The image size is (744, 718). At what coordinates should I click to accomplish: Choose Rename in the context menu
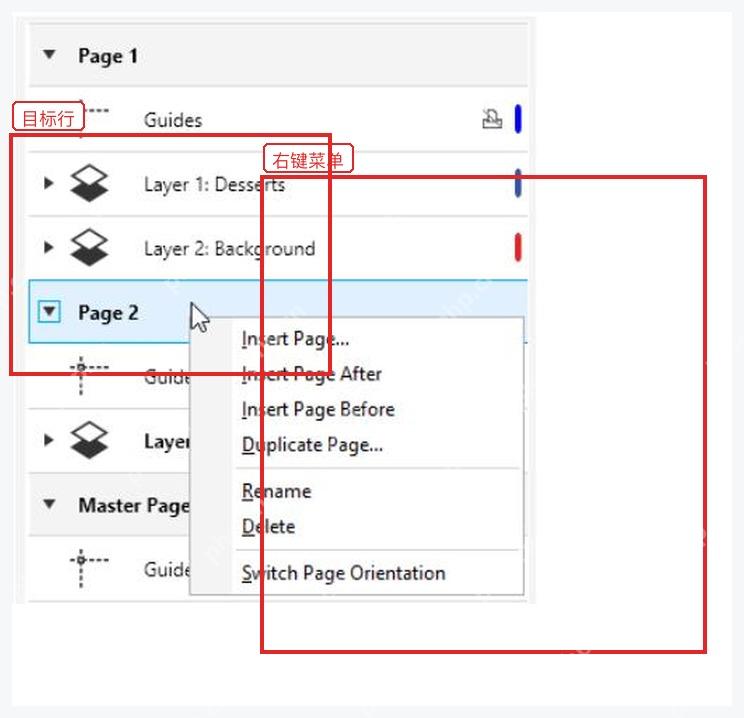(356, 491)
